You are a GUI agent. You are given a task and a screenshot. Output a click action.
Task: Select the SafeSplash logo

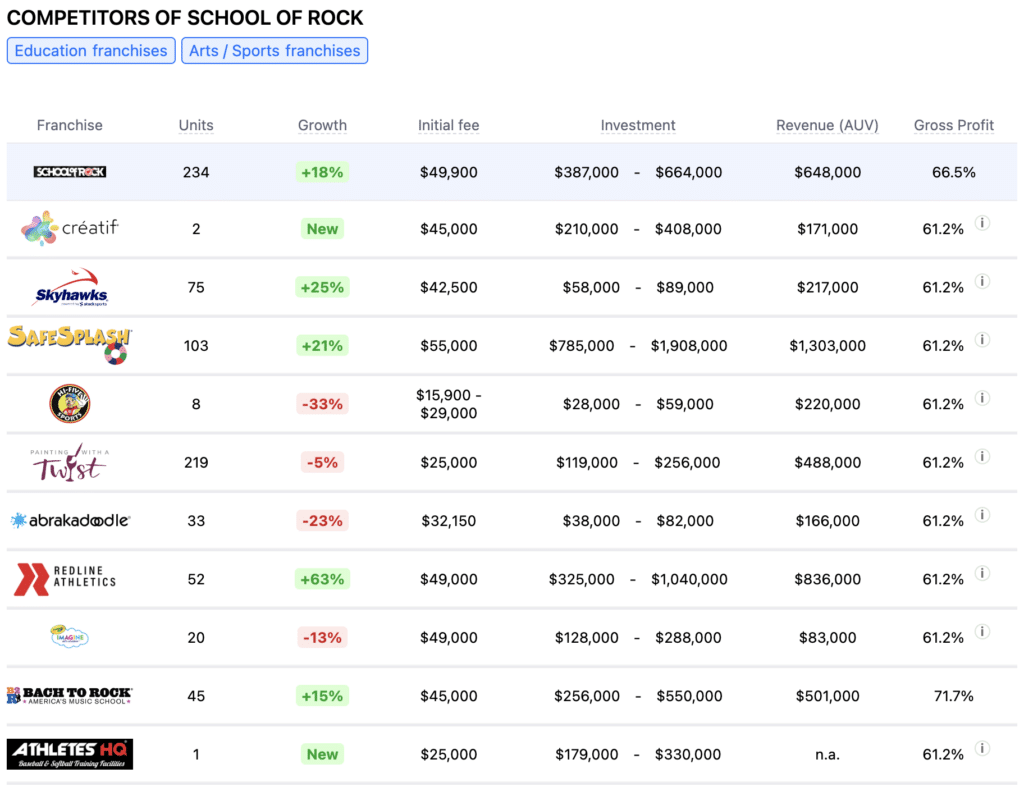70,345
